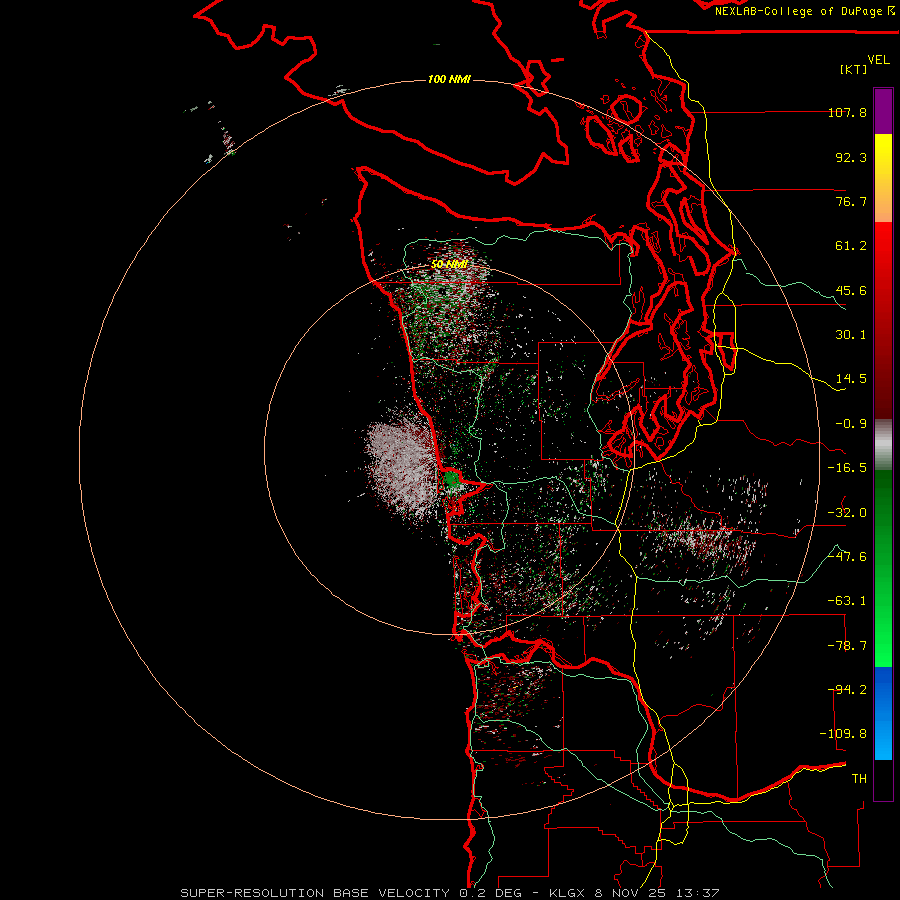Select the -78.7 legend value
The width and height of the screenshot is (900, 900).
coord(847,646)
